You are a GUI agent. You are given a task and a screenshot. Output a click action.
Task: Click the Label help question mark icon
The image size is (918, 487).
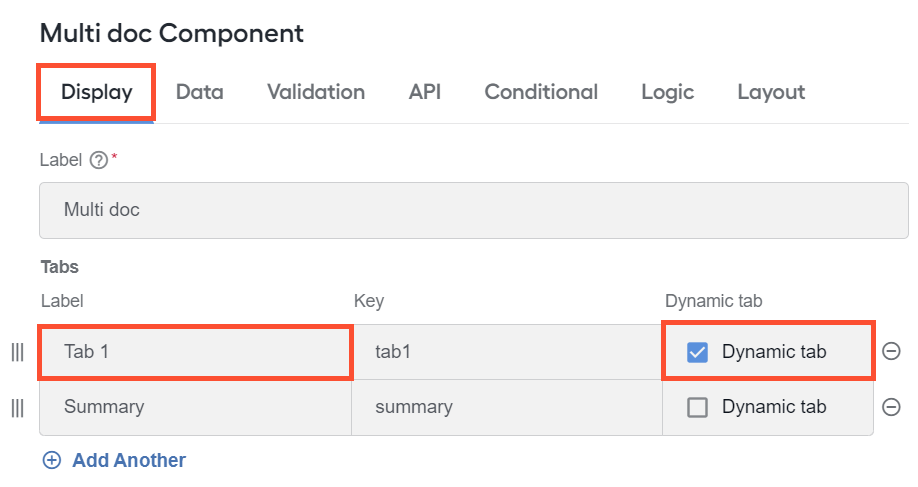click(x=98, y=160)
